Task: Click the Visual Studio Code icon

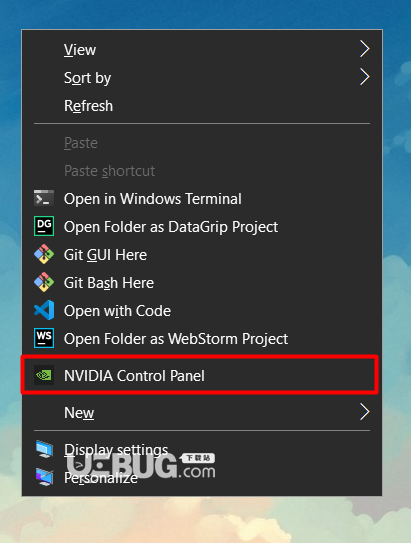Action: tap(44, 310)
